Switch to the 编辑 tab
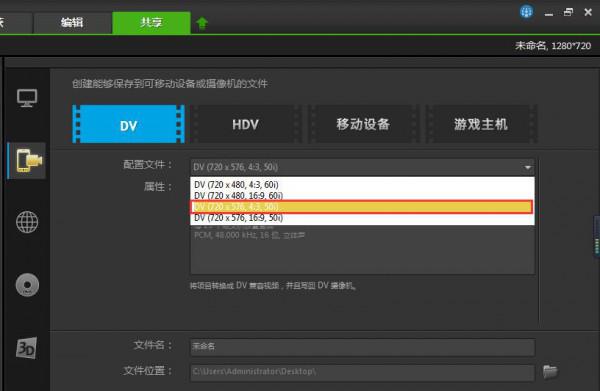600x391 pixels. [x=72, y=23]
